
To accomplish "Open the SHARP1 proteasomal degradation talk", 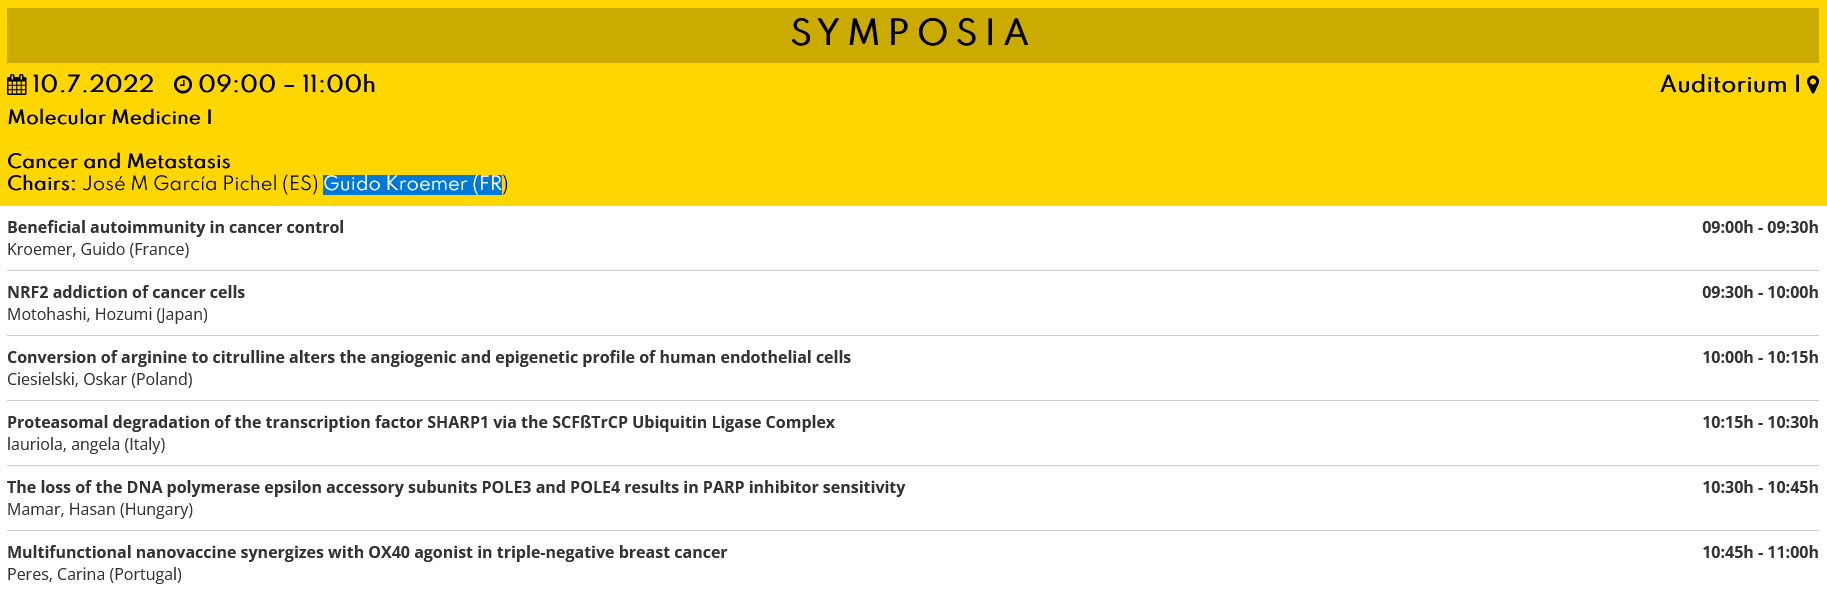I will [421, 422].
